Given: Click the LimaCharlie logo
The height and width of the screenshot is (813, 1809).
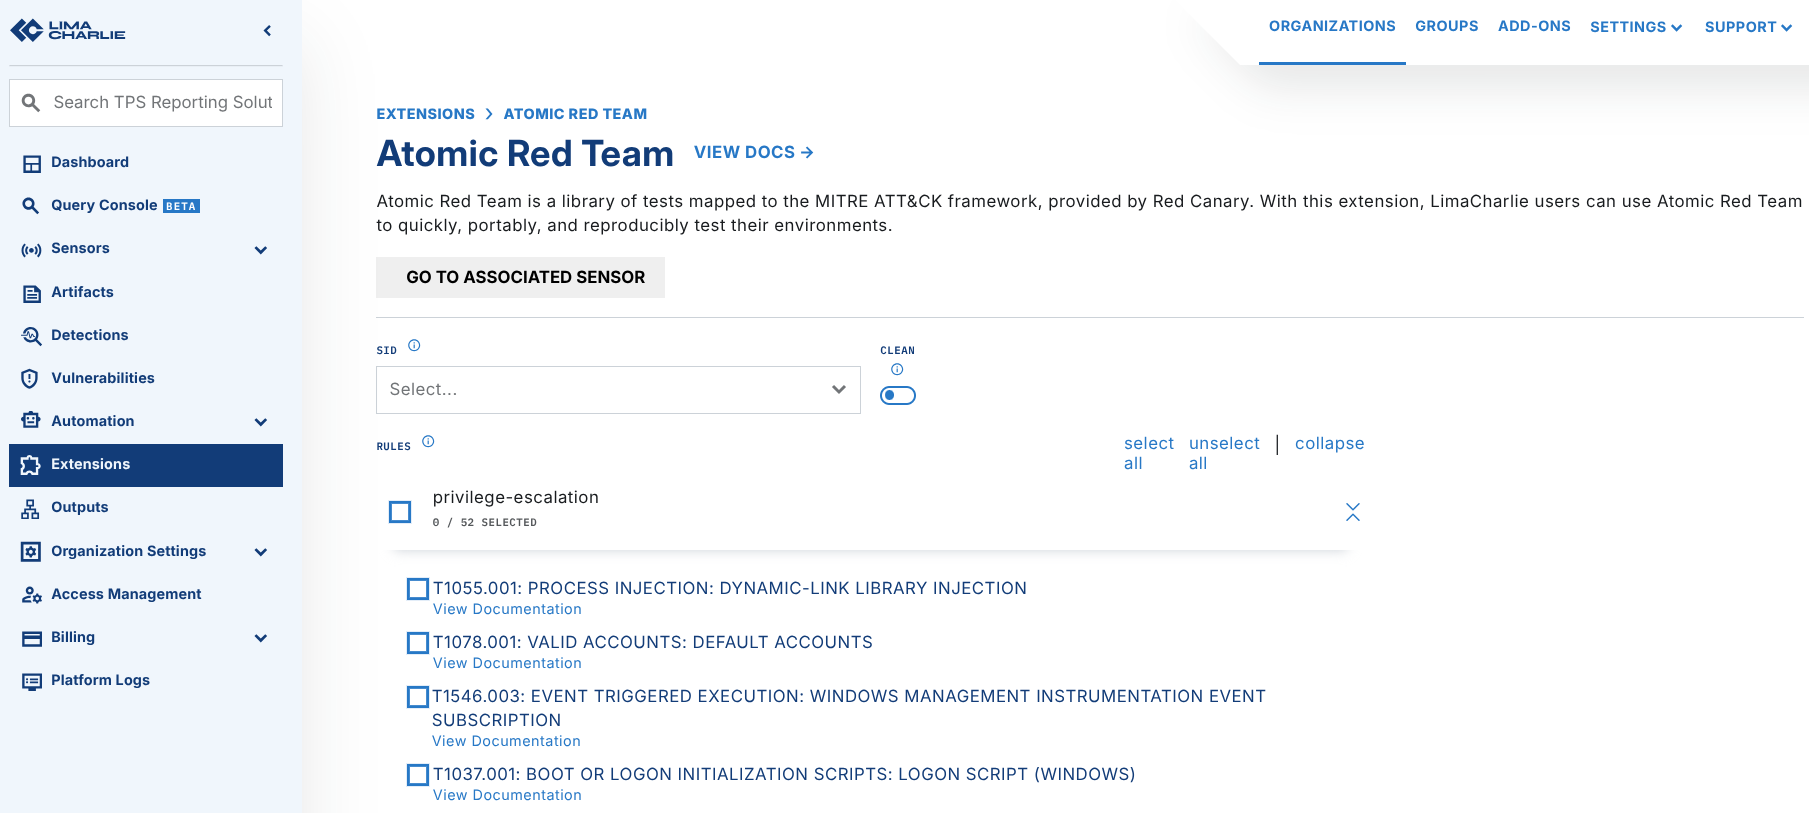Looking at the screenshot, I should click(68, 31).
